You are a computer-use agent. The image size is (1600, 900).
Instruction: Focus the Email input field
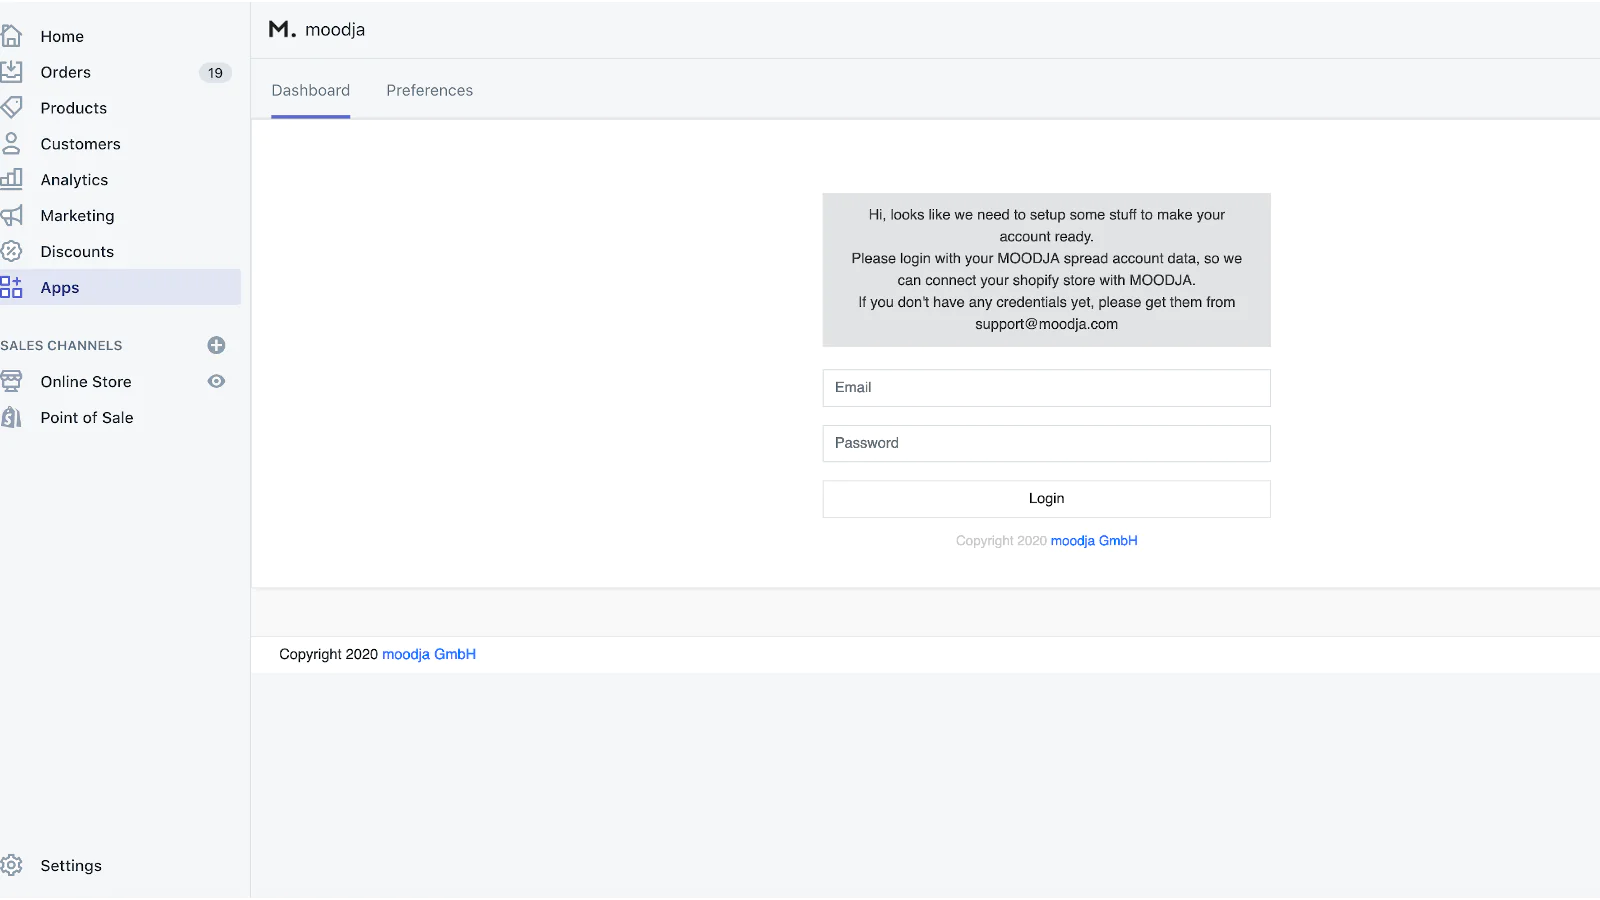click(x=1046, y=388)
